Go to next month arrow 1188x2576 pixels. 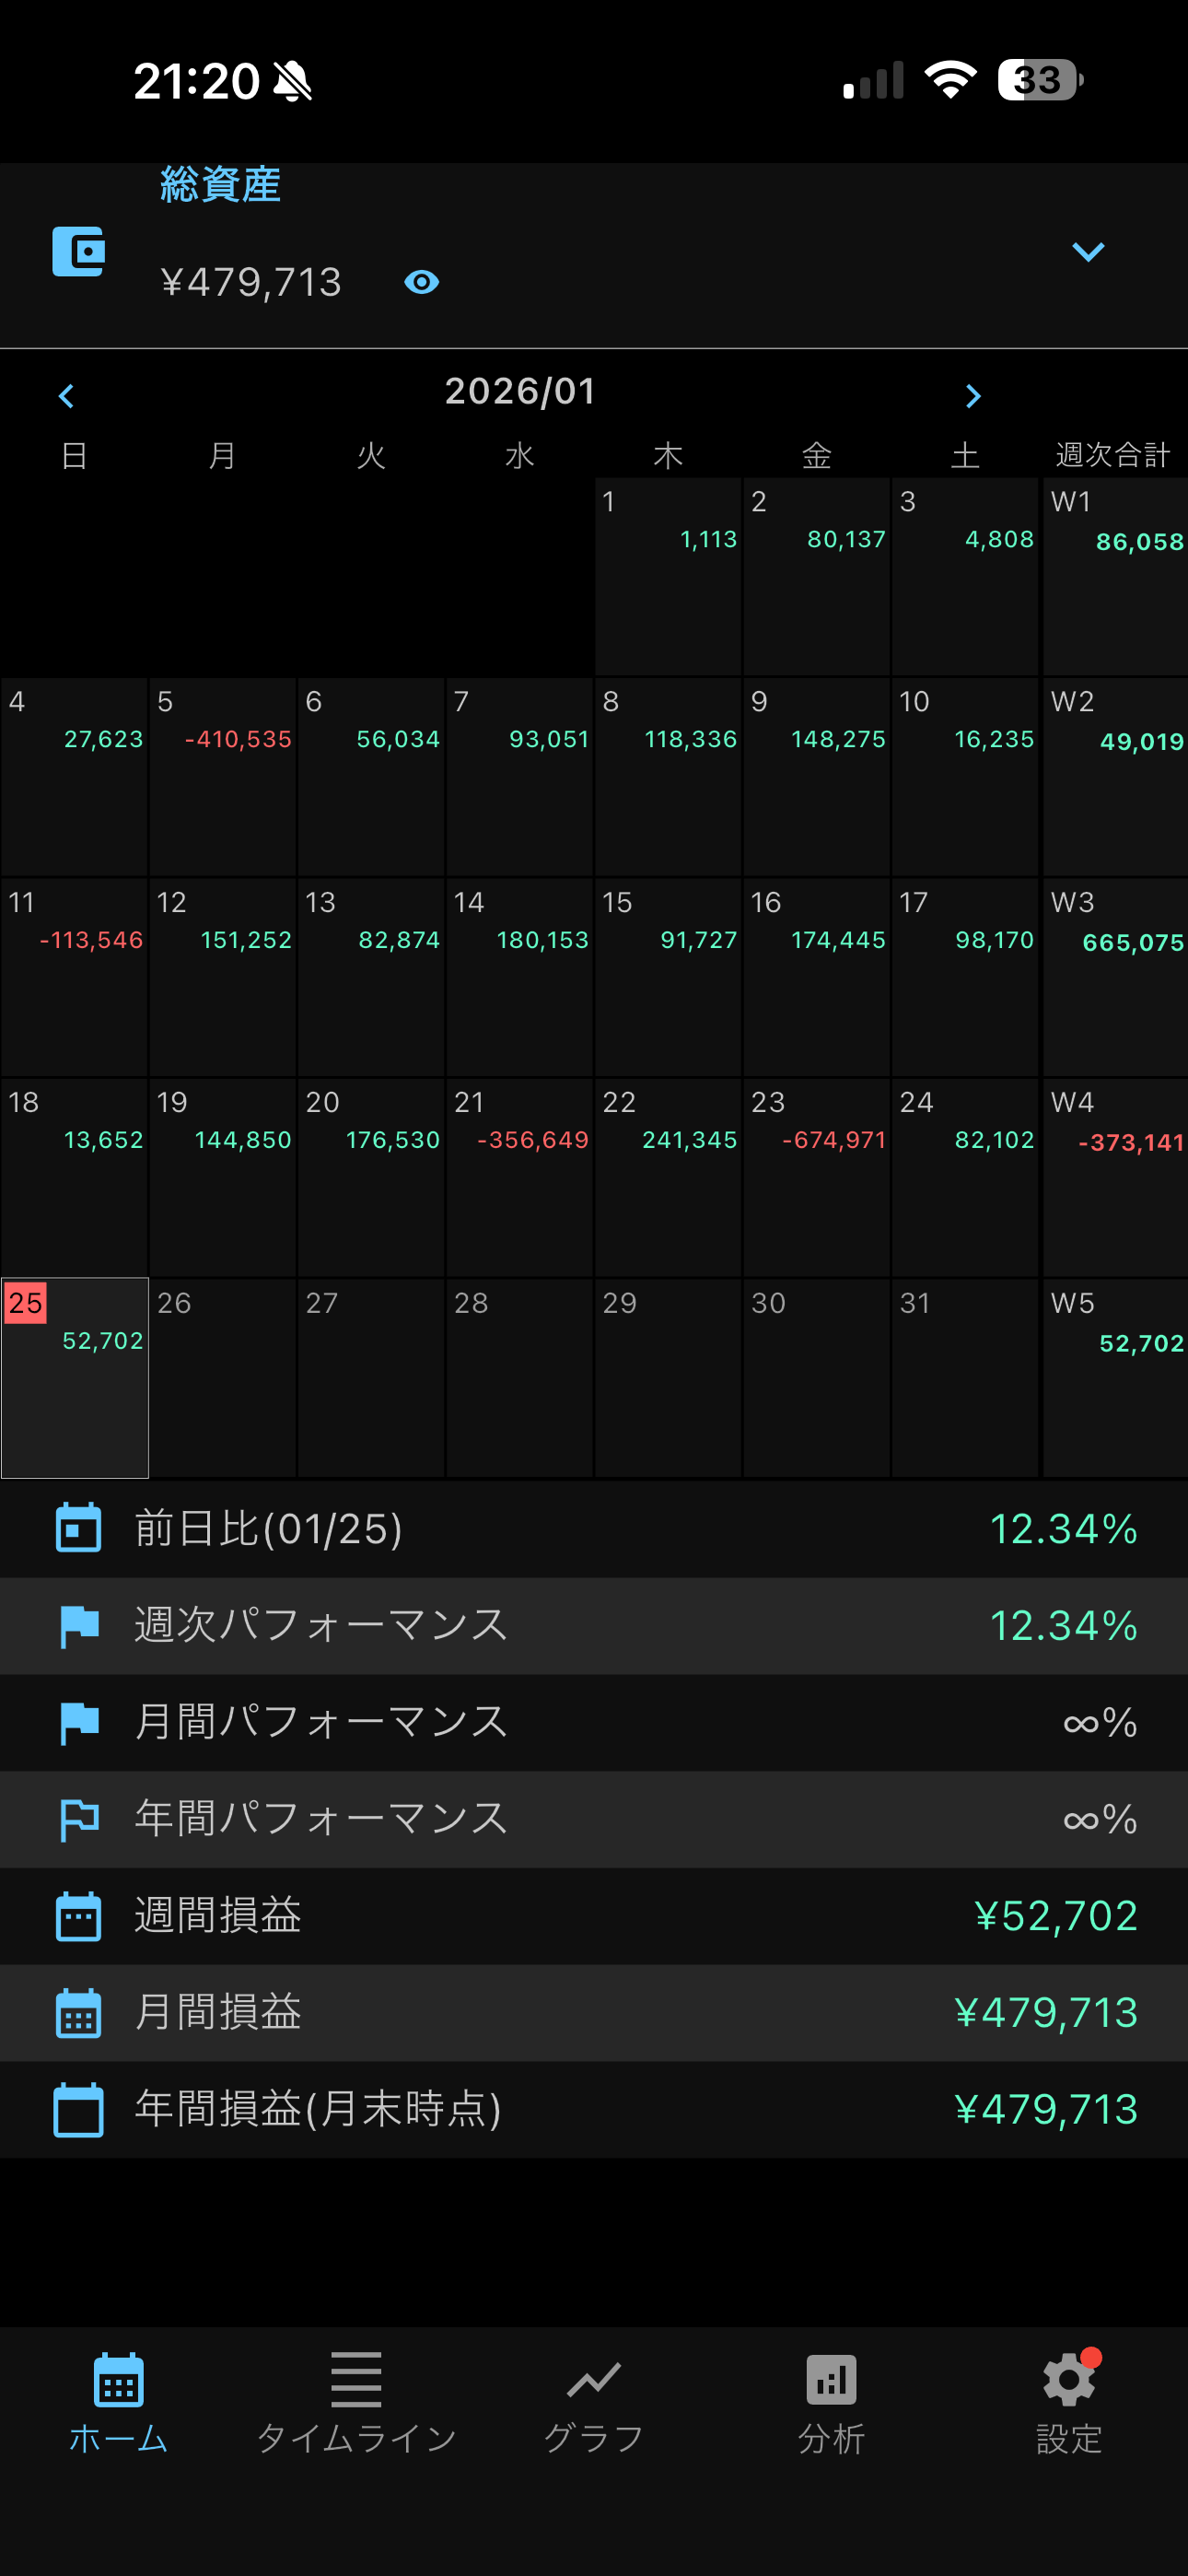click(x=972, y=397)
